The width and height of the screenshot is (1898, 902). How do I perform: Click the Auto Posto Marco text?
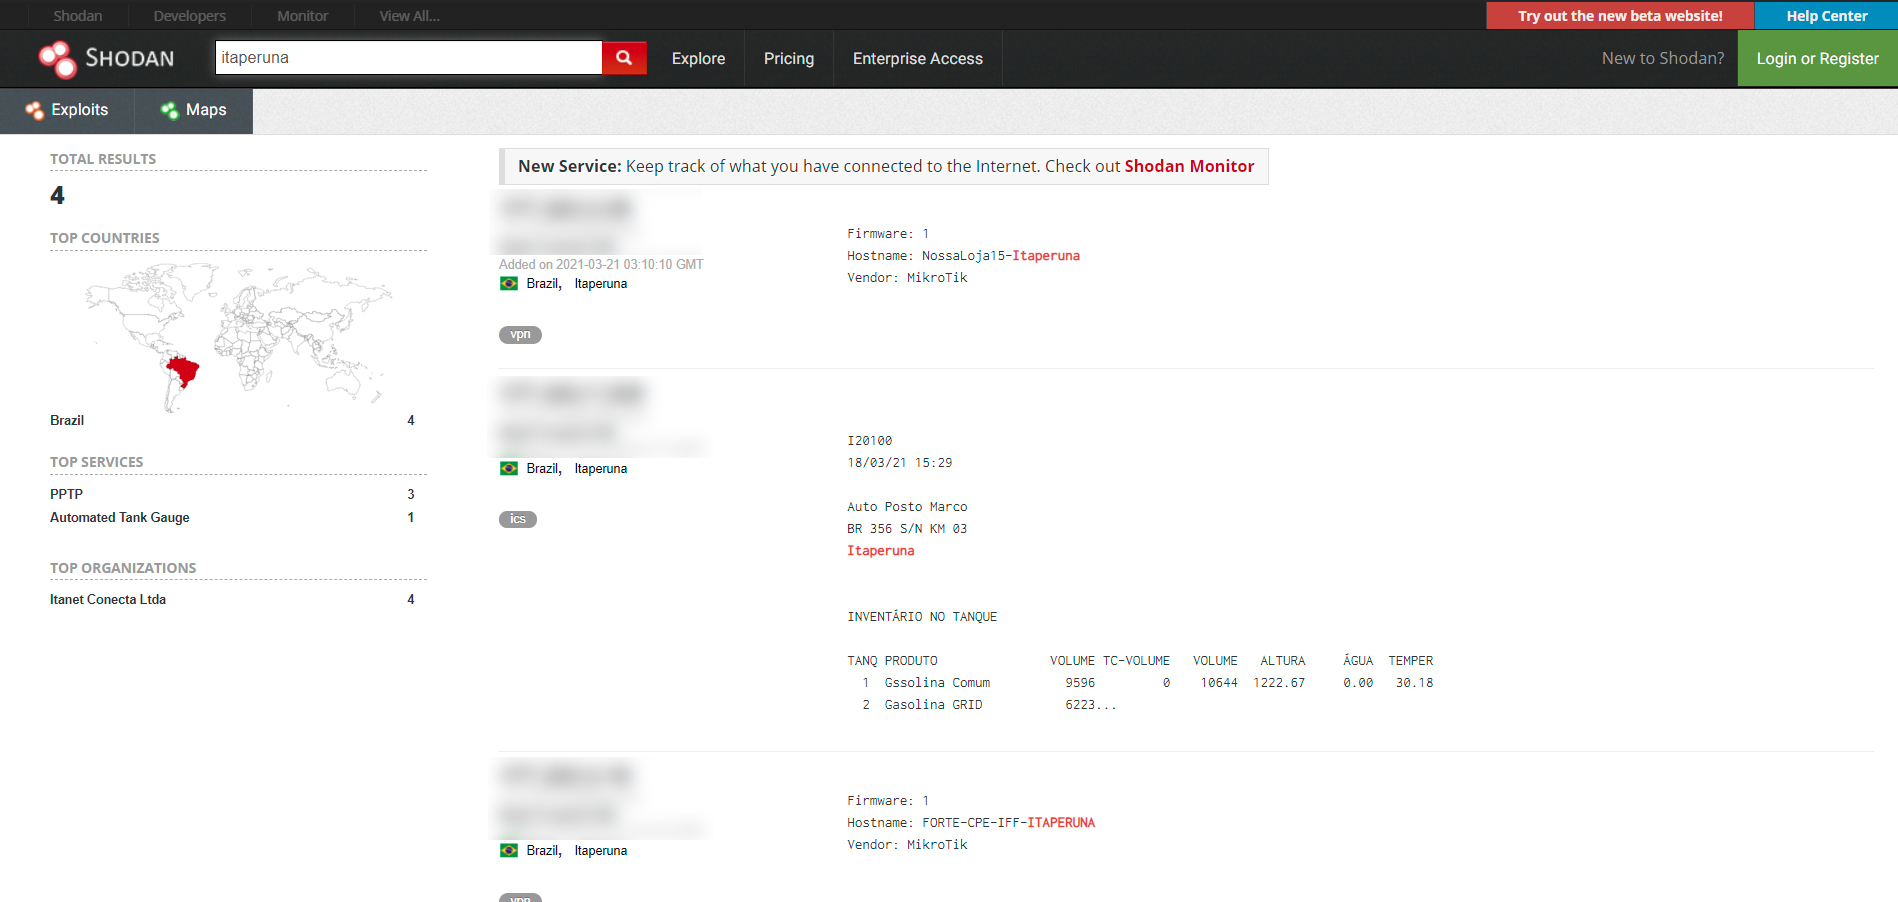(907, 507)
